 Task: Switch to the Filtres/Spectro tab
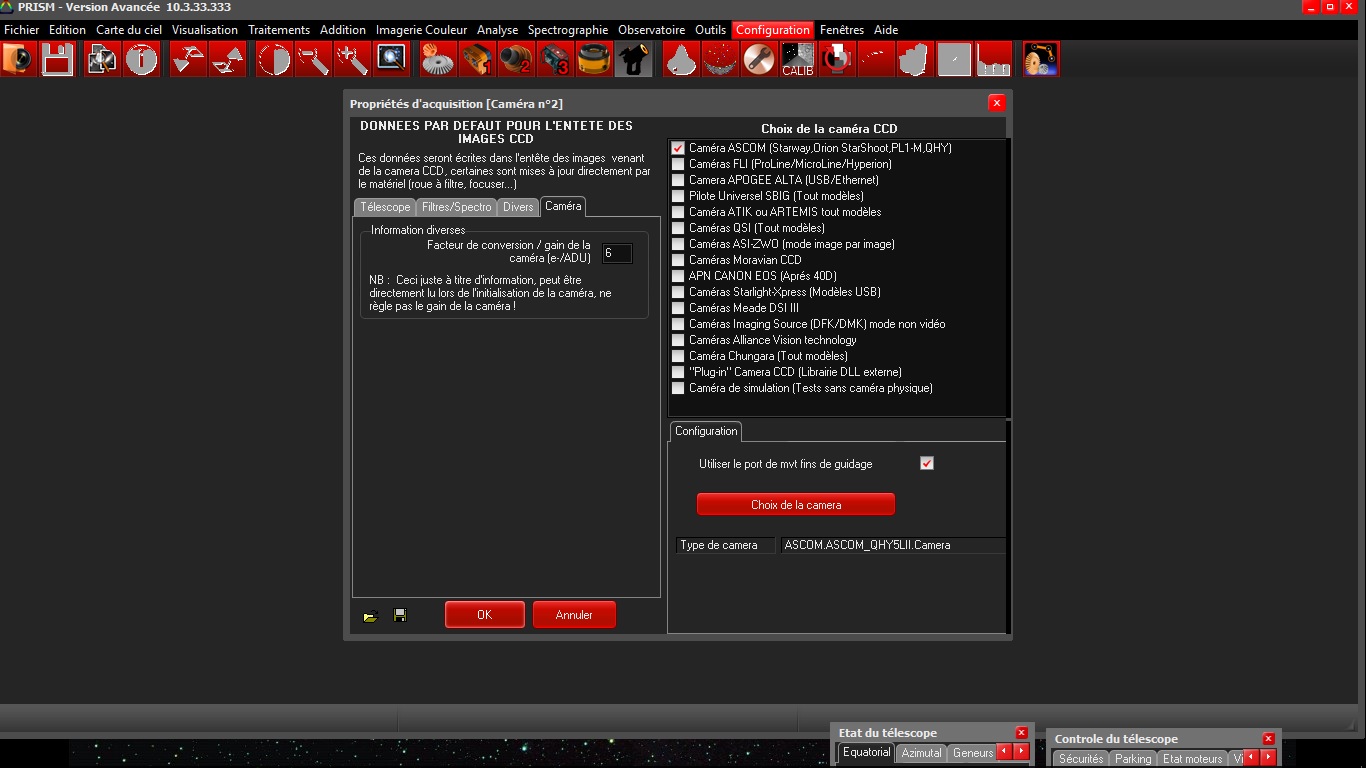click(456, 207)
